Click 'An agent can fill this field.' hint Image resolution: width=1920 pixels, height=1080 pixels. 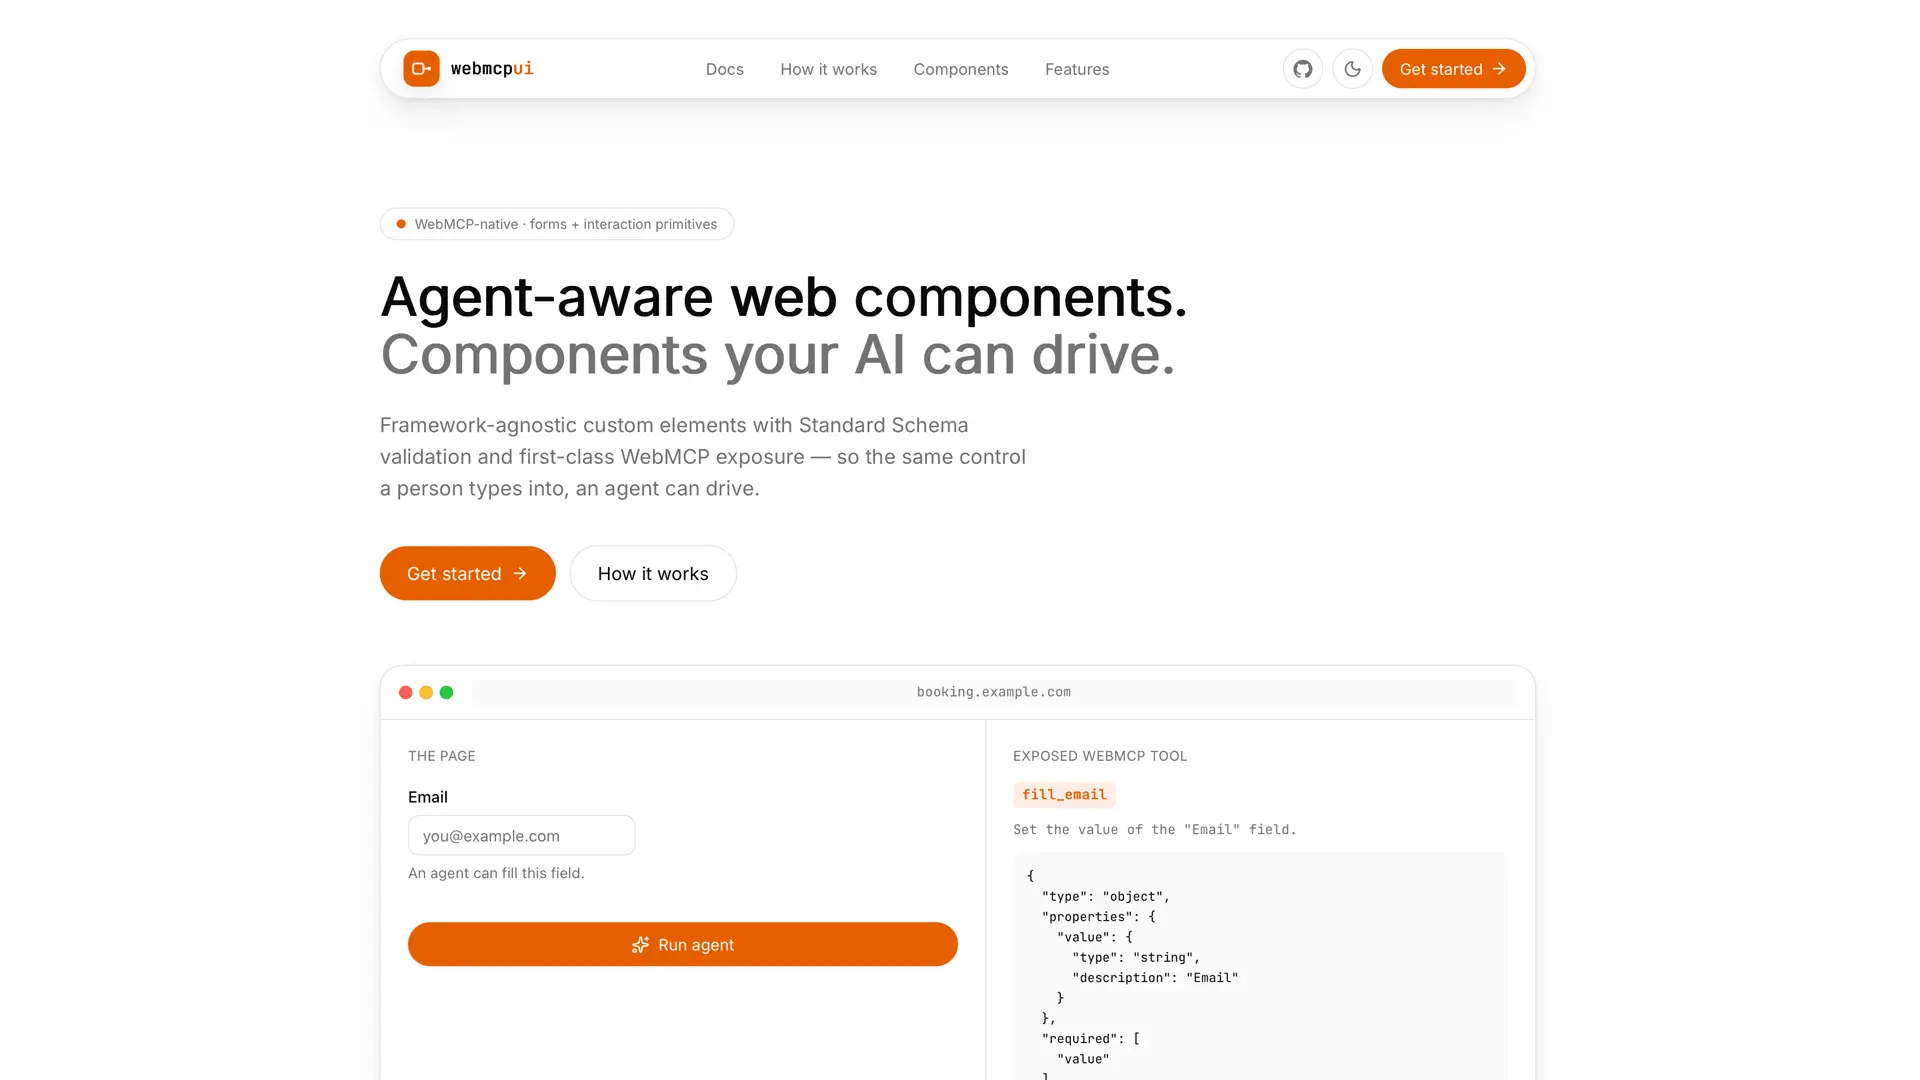(496, 873)
